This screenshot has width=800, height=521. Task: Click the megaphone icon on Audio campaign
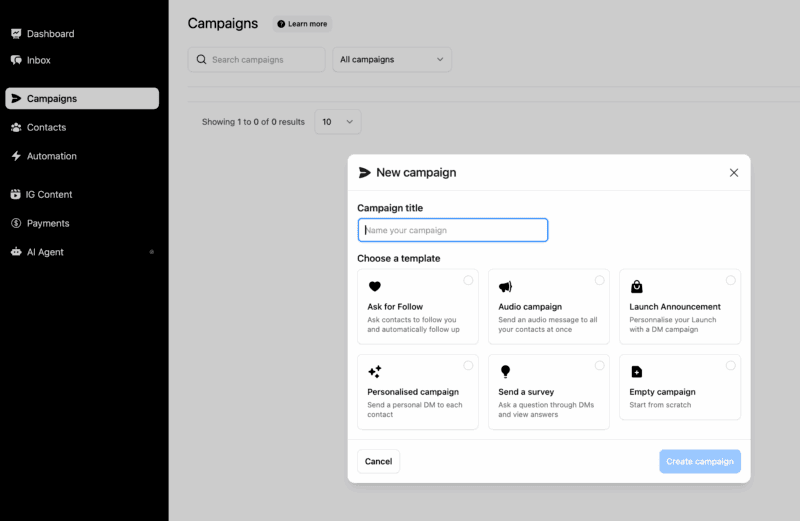point(505,286)
